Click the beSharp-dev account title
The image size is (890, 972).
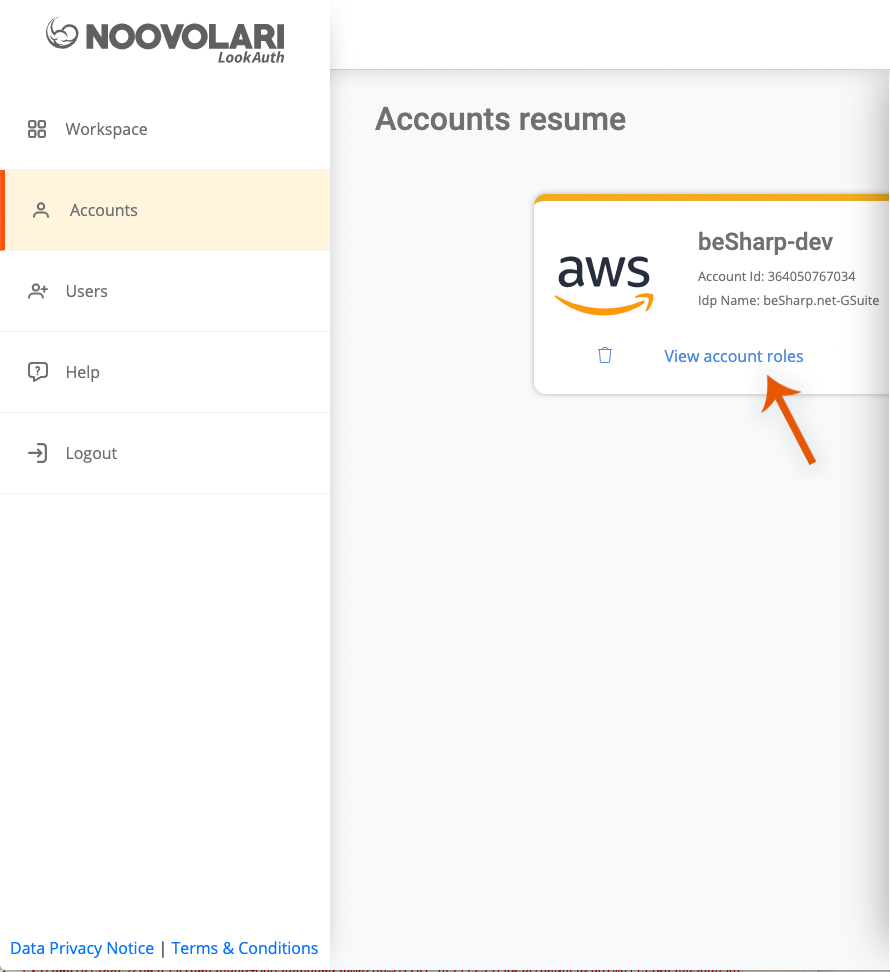tap(765, 242)
